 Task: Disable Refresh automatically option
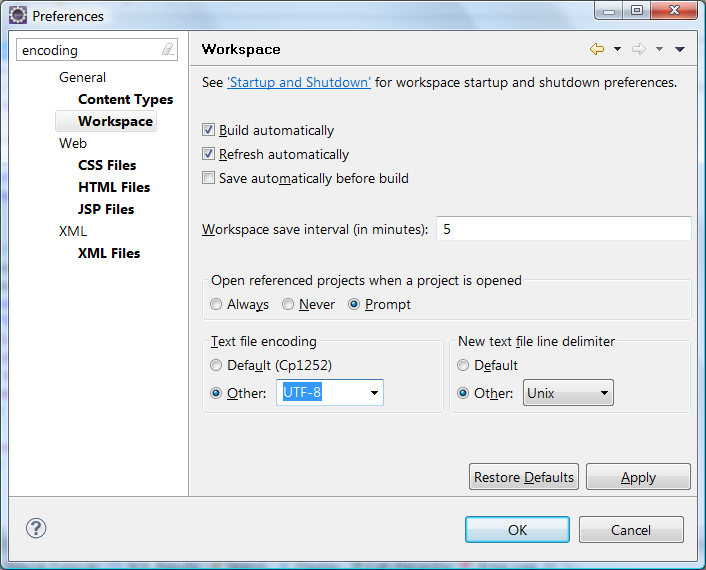[x=209, y=154]
